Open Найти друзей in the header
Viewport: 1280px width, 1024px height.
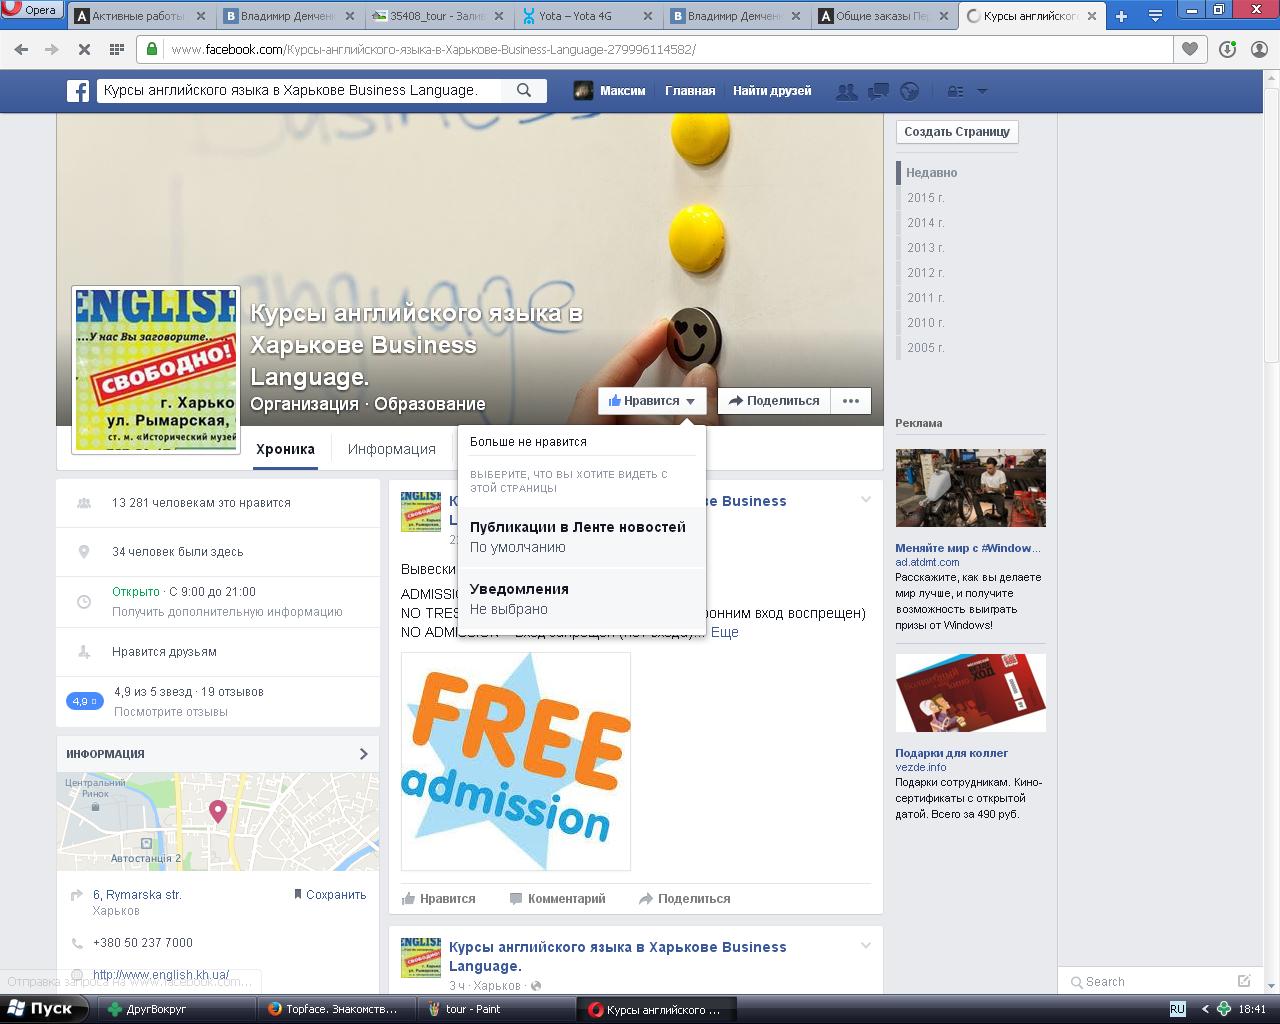tap(772, 91)
